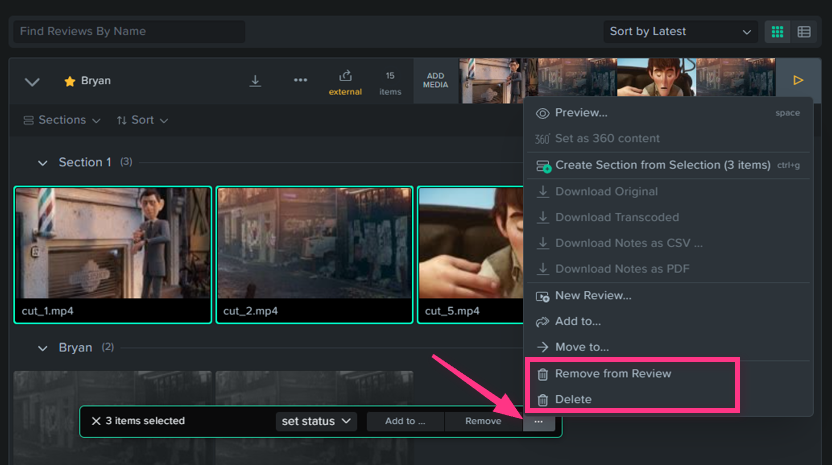Click the cut_2.mp4 file name label
832x465 pixels.
point(250,311)
